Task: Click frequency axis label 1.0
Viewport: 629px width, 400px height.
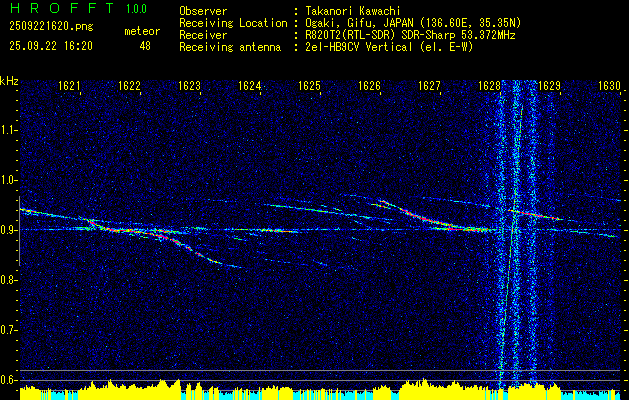Action: (x=9, y=180)
